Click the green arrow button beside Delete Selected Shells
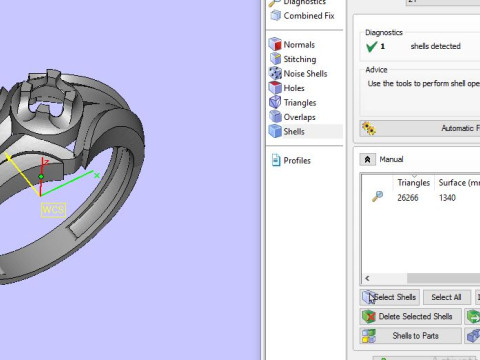This screenshot has width=480, height=360. (473, 316)
